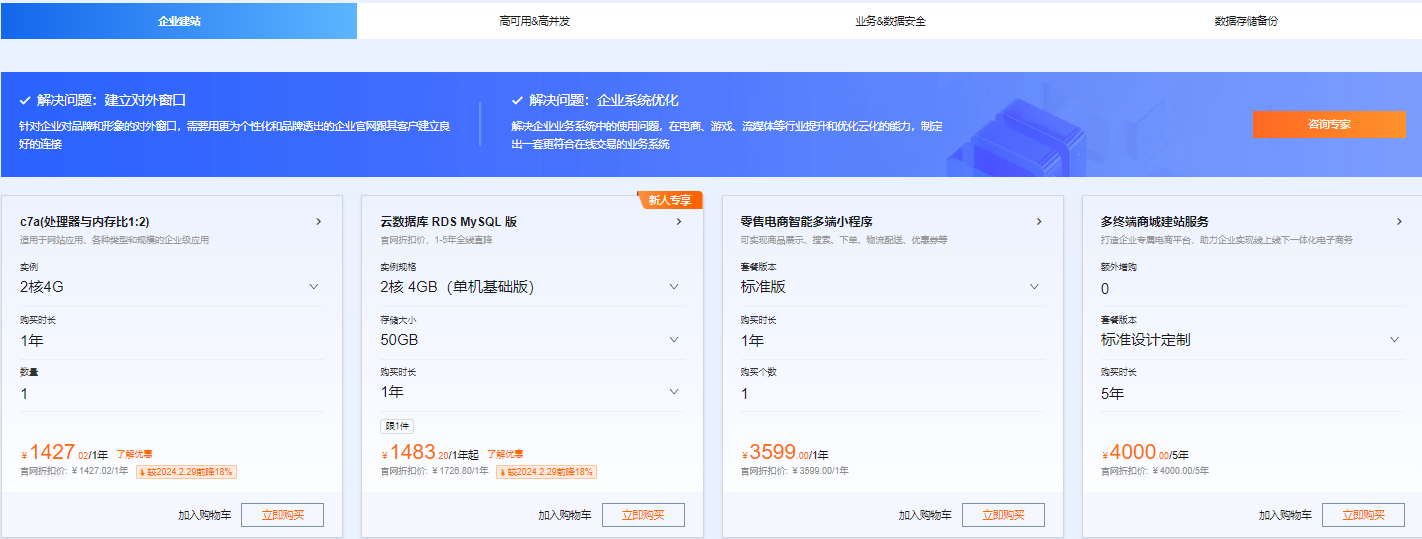
Task: Click price drop tag under the ¥1427 price
Action: pyautogui.click(x=186, y=471)
